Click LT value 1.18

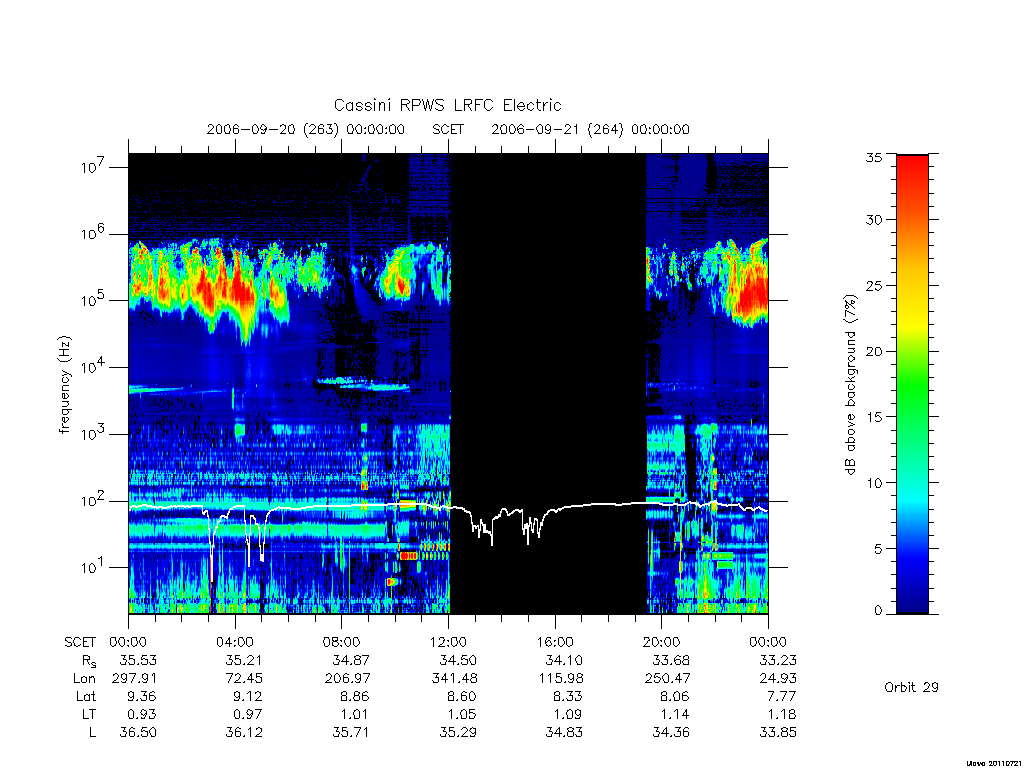[x=782, y=714]
